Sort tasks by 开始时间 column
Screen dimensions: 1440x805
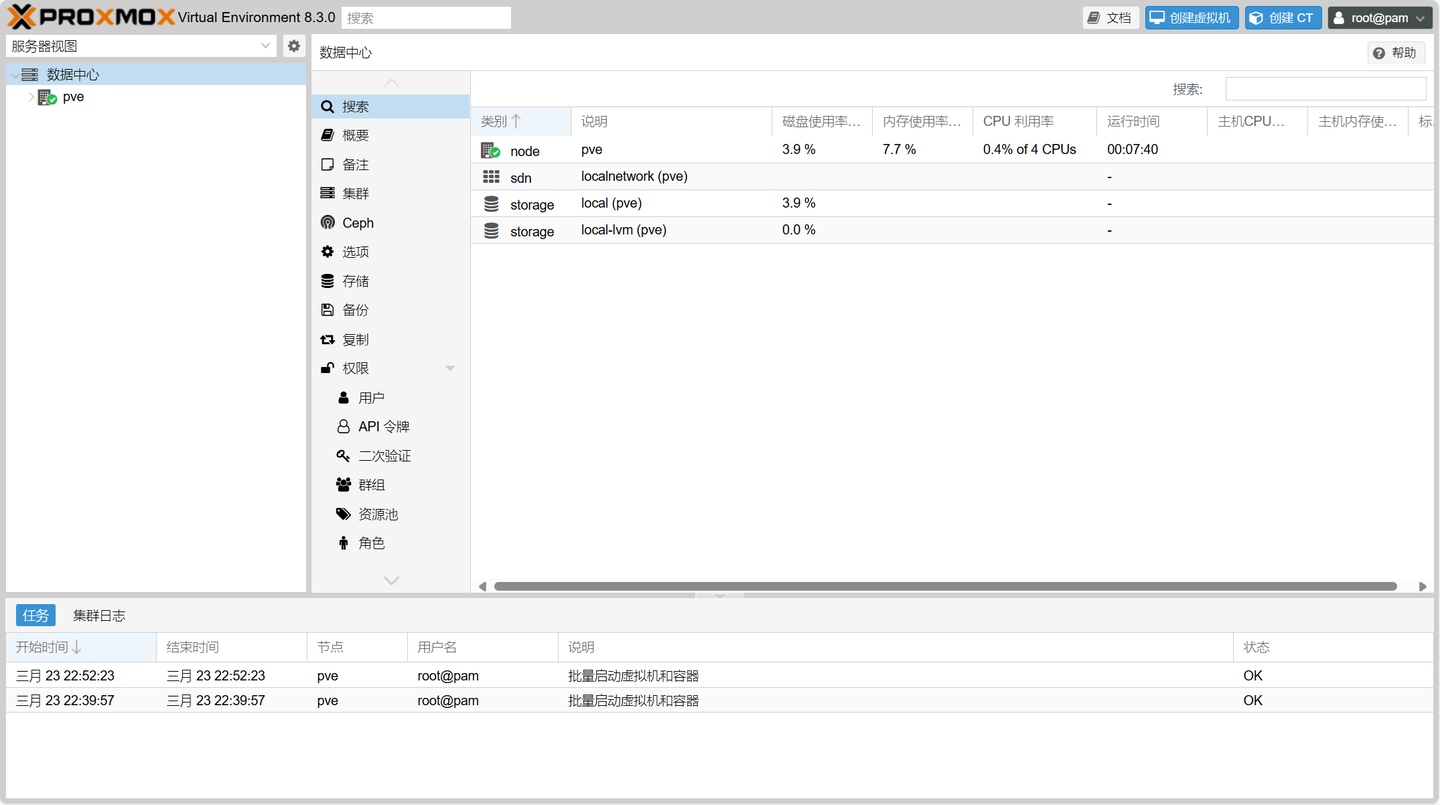click(x=81, y=647)
